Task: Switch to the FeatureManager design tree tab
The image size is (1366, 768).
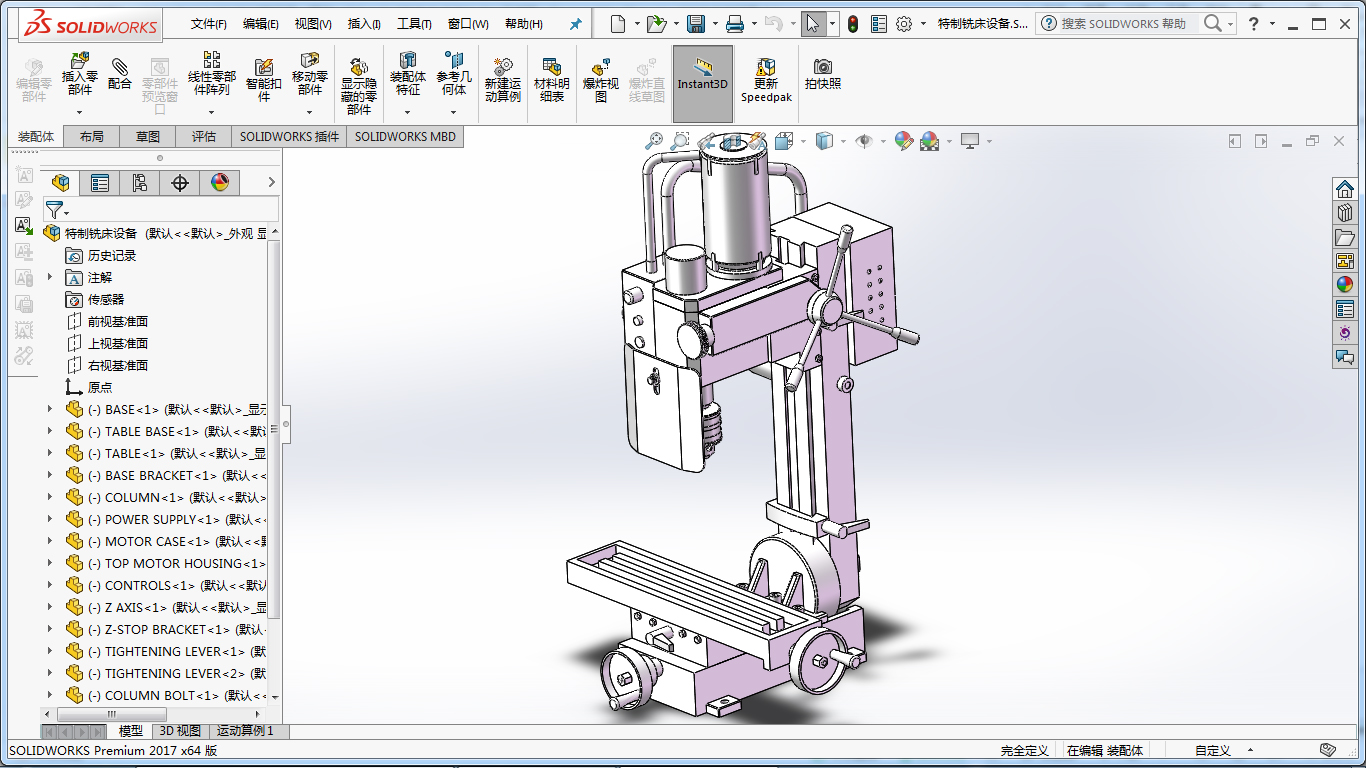Action: pyautogui.click(x=61, y=182)
